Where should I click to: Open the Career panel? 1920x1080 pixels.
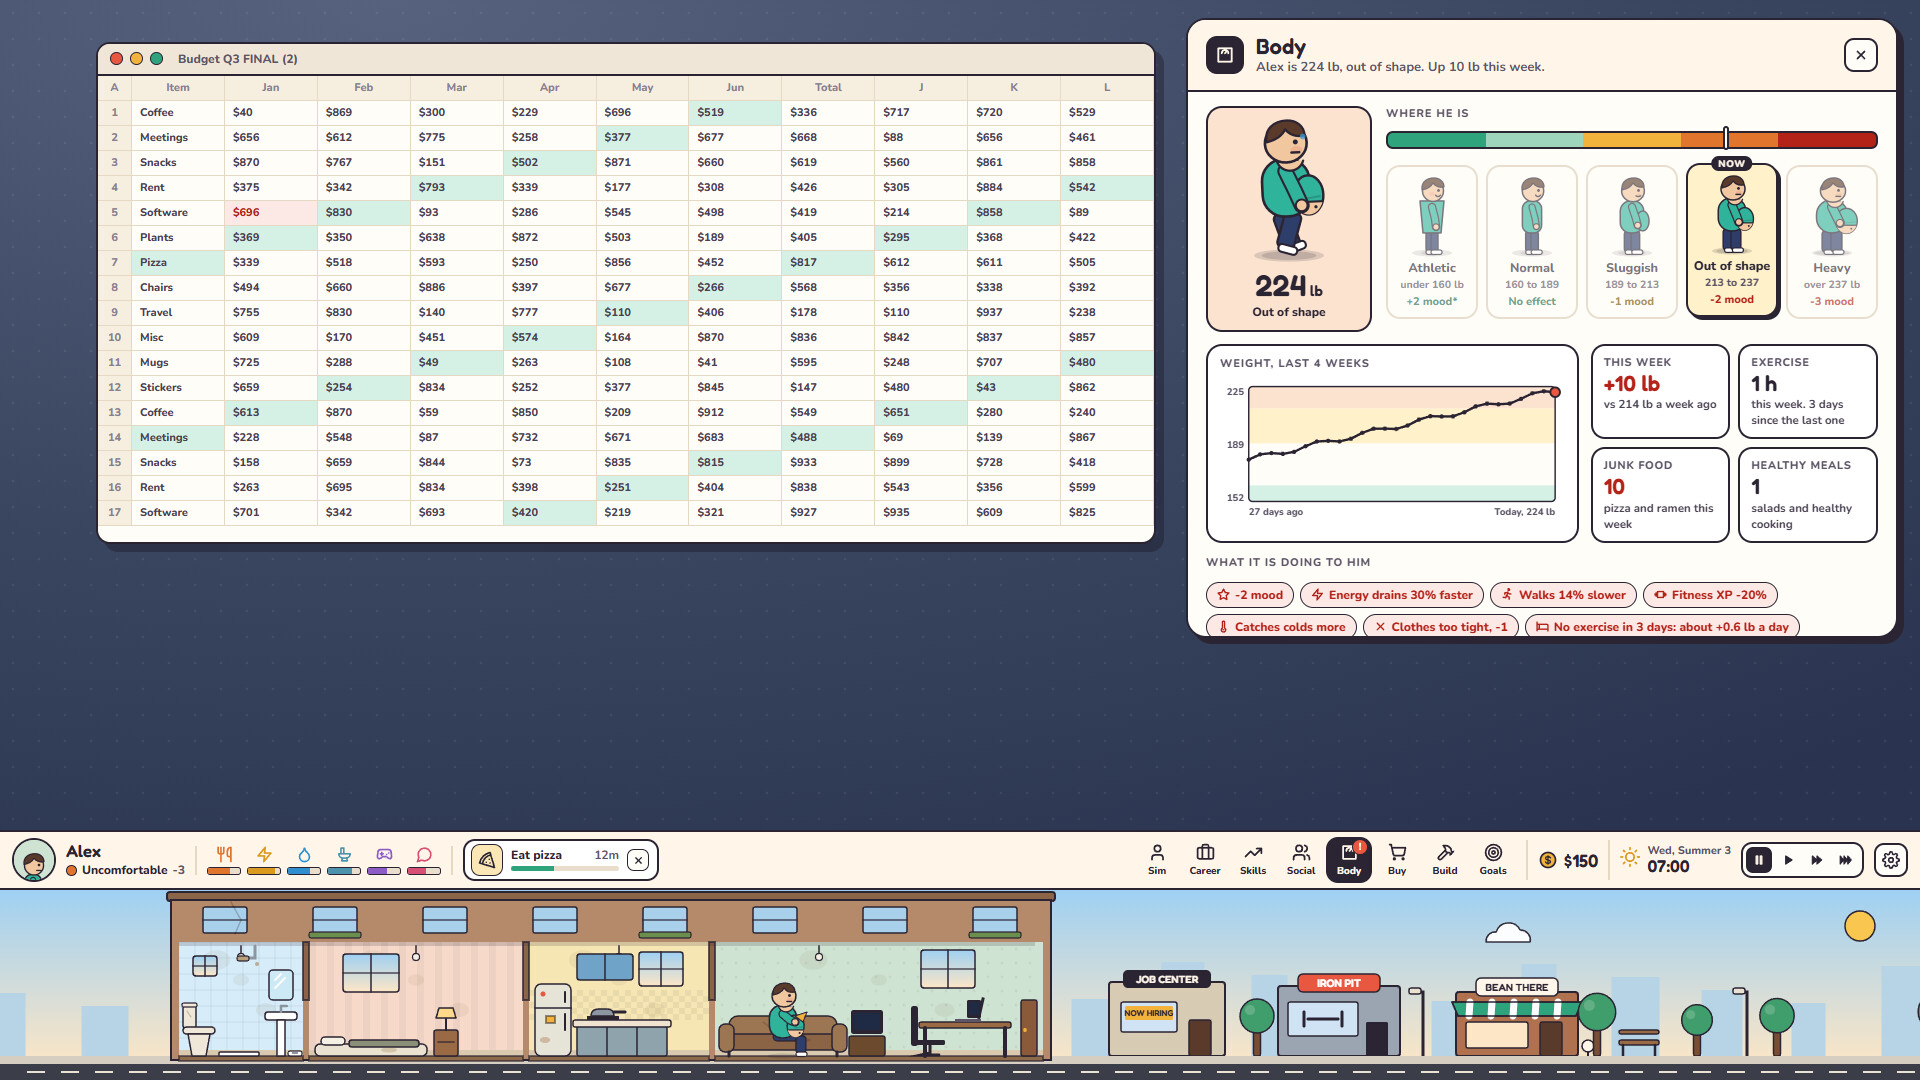coord(1205,860)
